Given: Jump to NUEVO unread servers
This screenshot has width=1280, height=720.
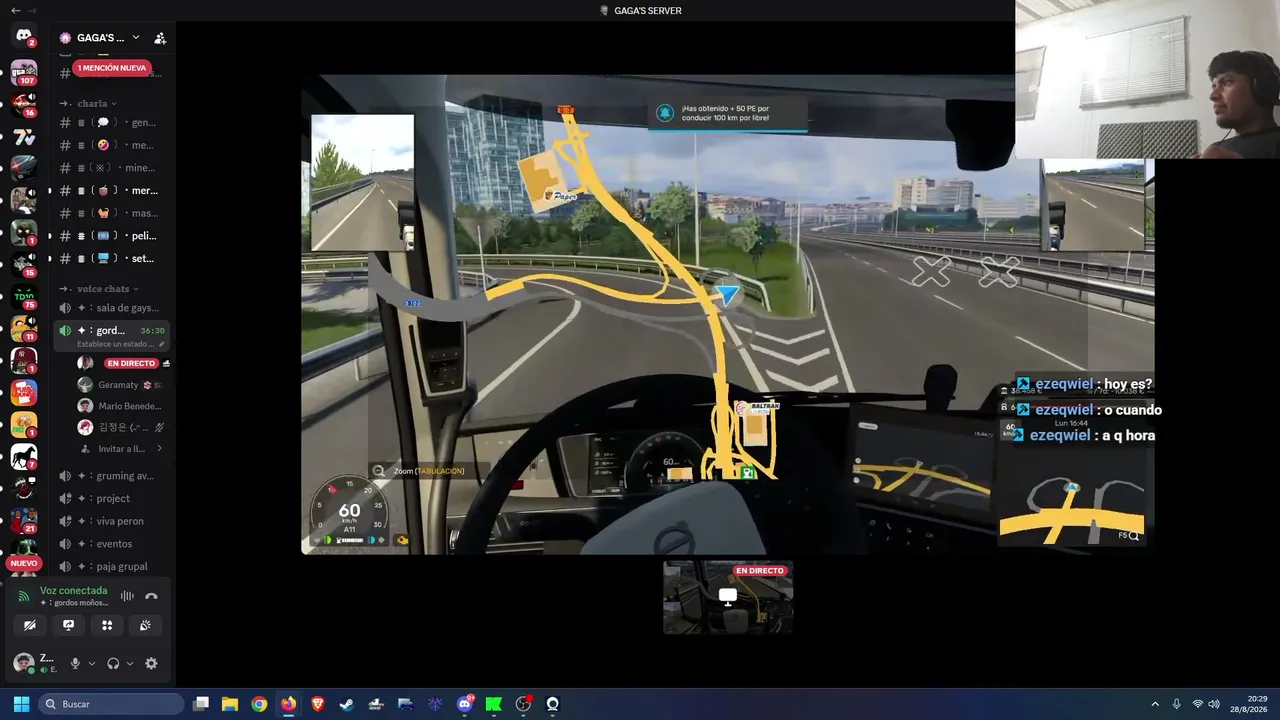Looking at the screenshot, I should click(x=23, y=563).
